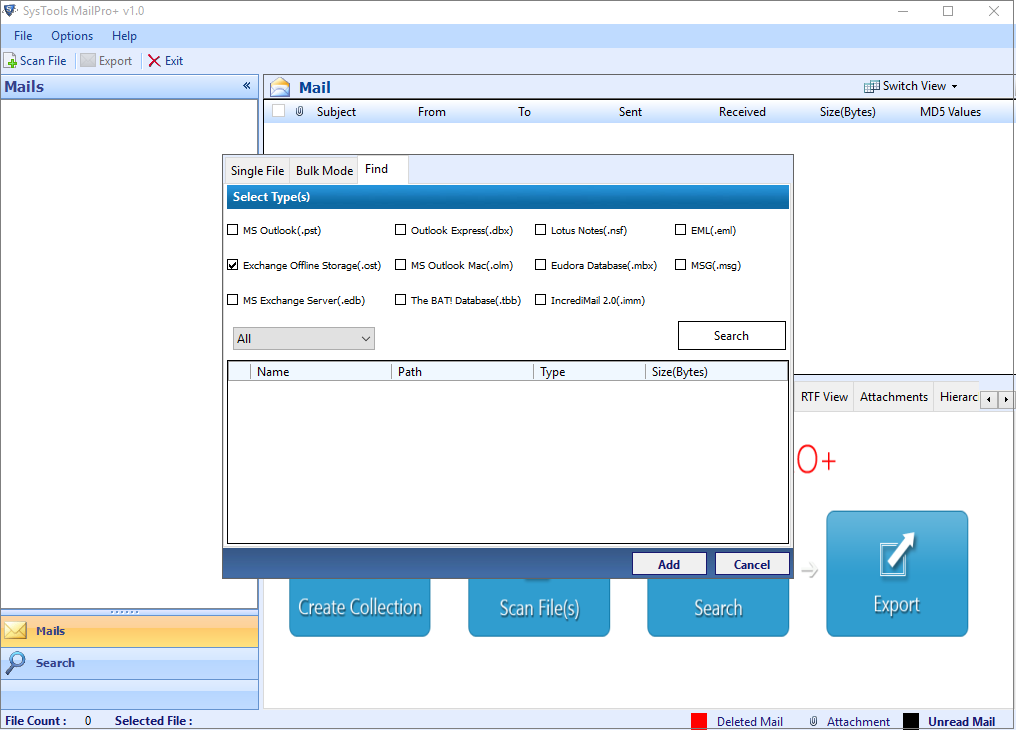The image size is (1016, 730).
Task: Open the Attachments tab
Action: [894, 396]
